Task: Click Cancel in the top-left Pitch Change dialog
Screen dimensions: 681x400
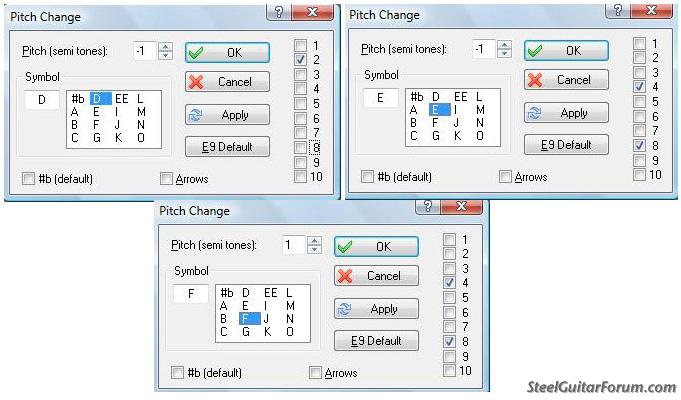Action: point(227,82)
